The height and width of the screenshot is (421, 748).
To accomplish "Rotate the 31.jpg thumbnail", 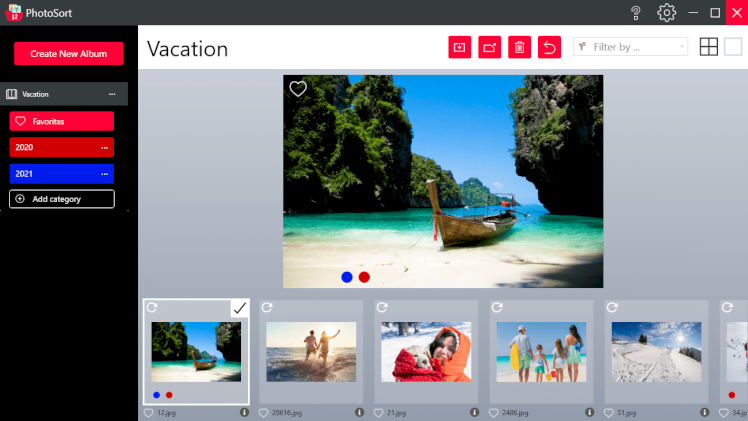I will 612,308.
